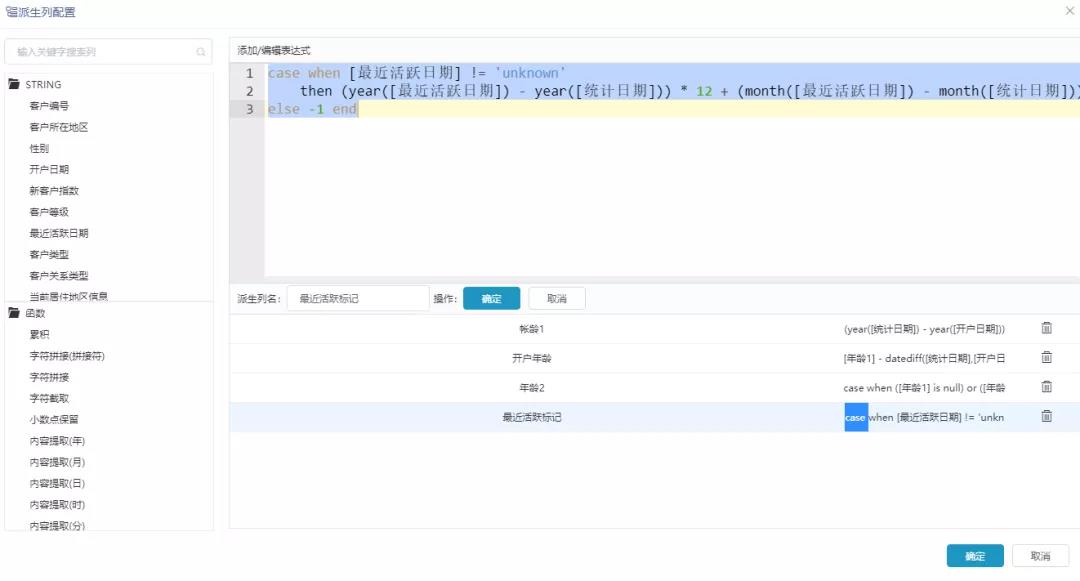Image resolution: width=1080 pixels, height=581 pixels.
Task: Insert the 内容提取(时) function
Action: pos(57,505)
